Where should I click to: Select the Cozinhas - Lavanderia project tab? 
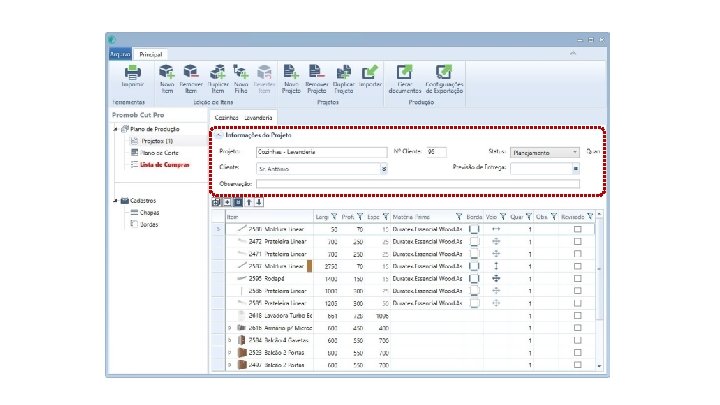[x=243, y=118]
